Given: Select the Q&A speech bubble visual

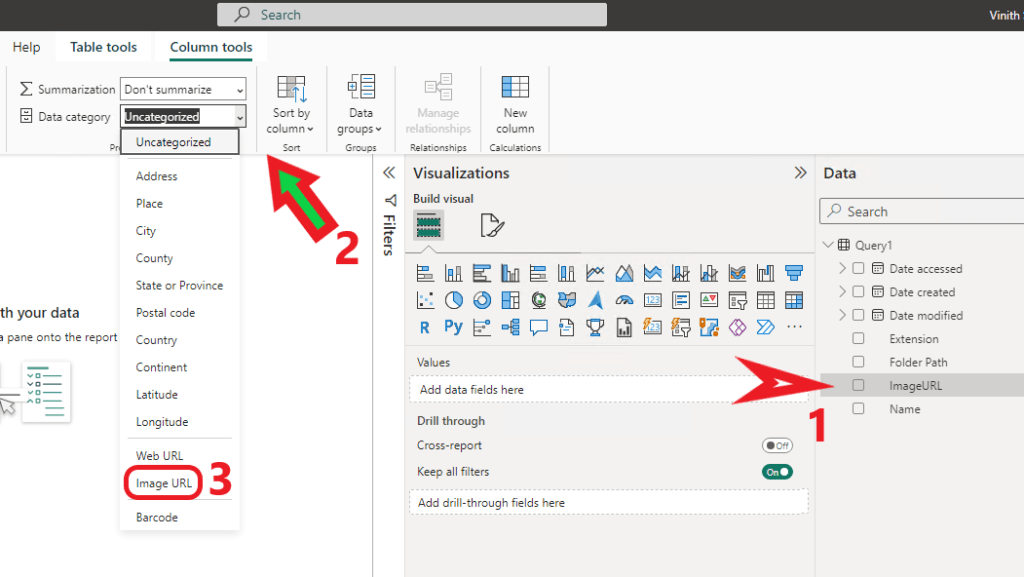Looking at the screenshot, I should [539, 327].
